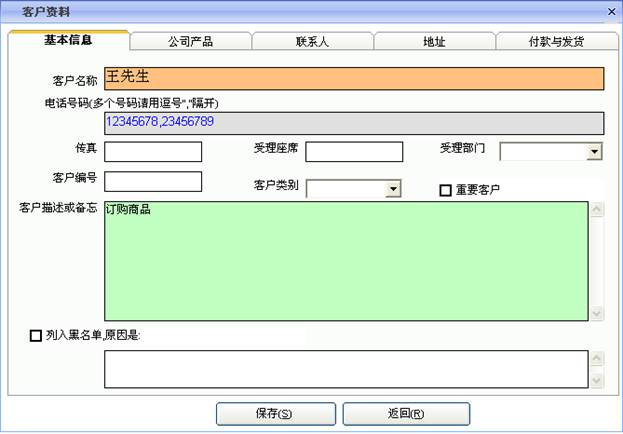
Task: Open the 联系人 tab
Action: 312,41
